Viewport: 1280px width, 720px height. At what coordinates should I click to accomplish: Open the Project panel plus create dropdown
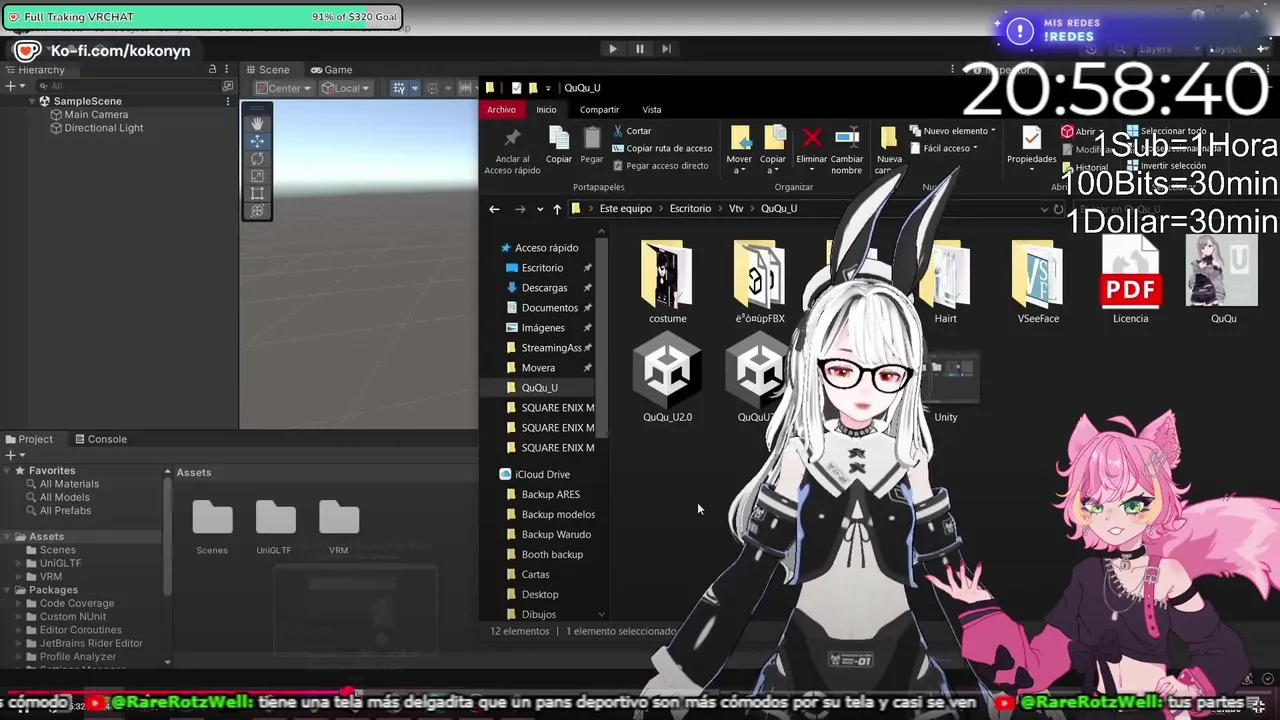click(14, 455)
